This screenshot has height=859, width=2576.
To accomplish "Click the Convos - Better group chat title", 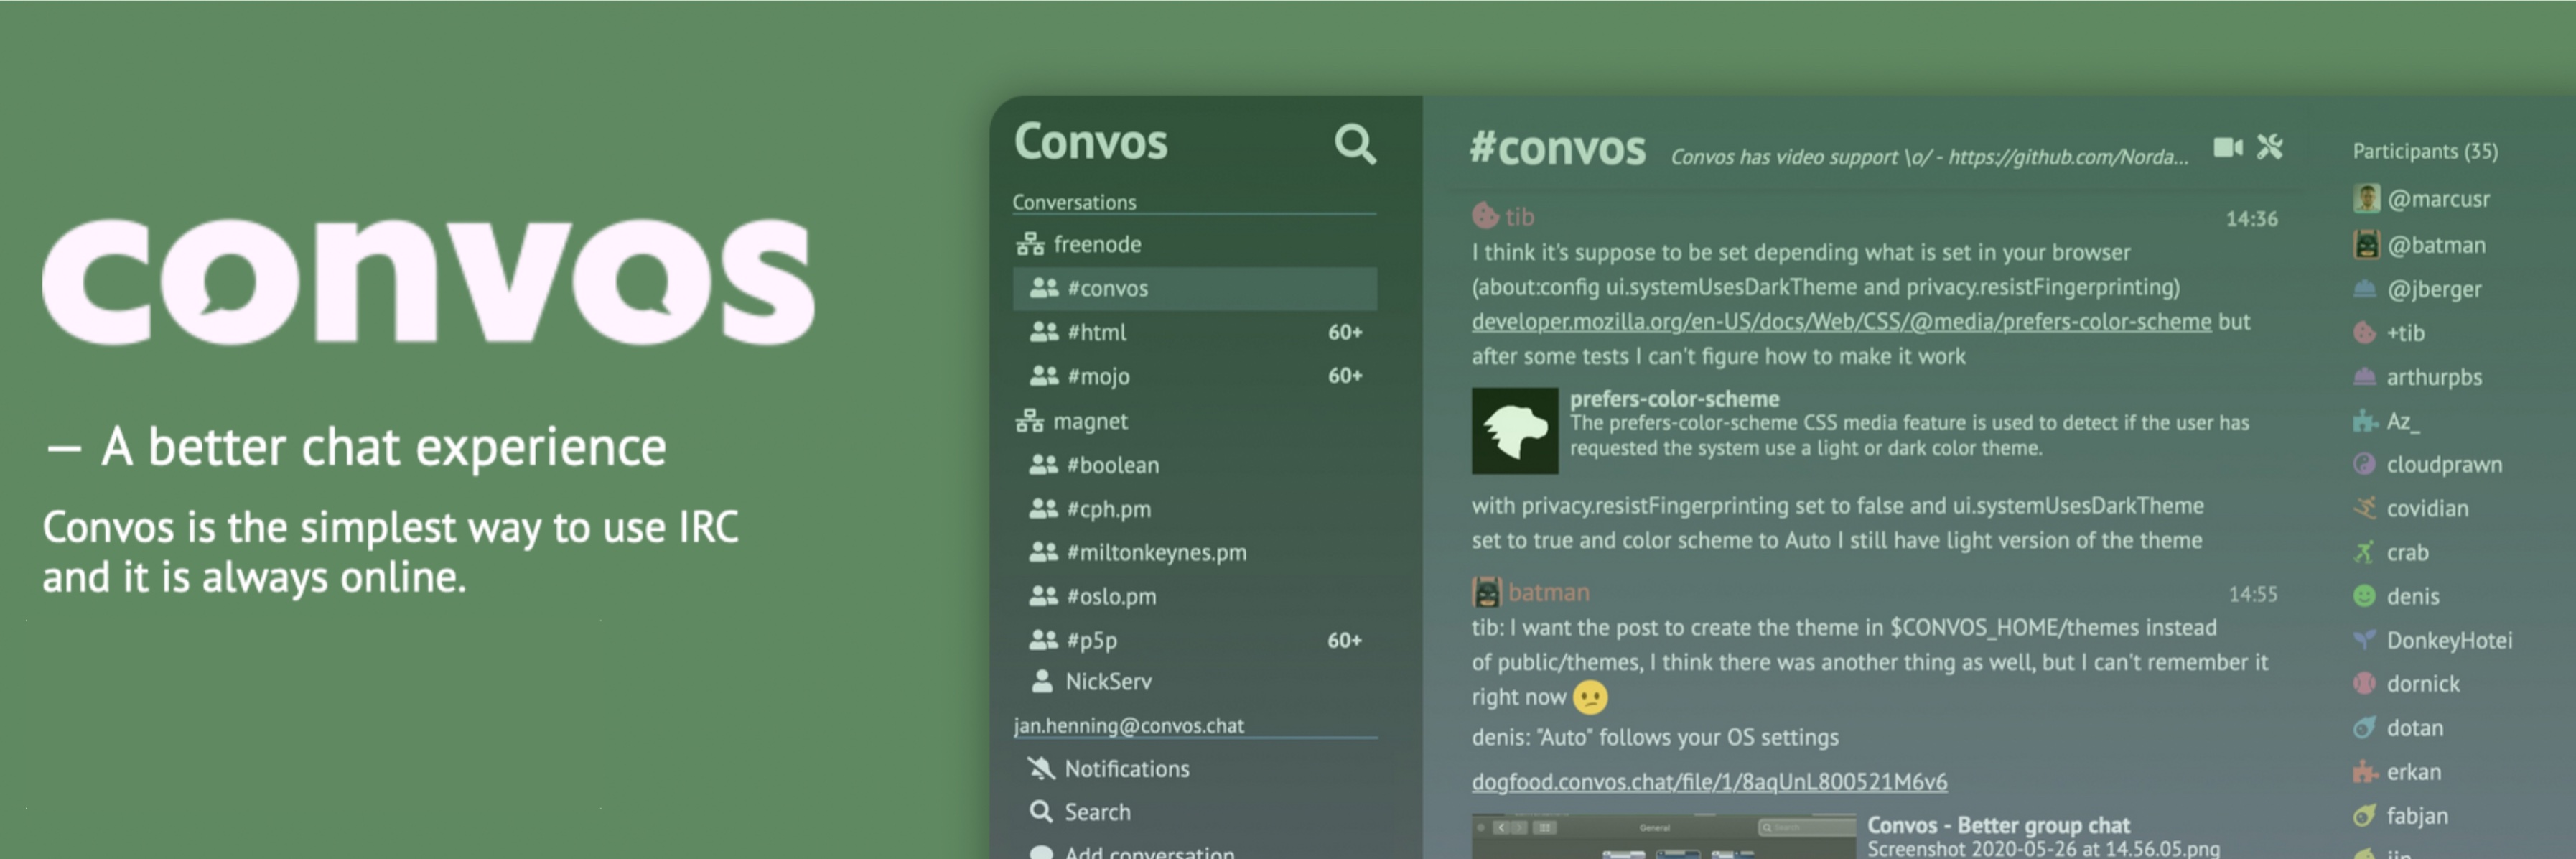I will pos(1998,825).
